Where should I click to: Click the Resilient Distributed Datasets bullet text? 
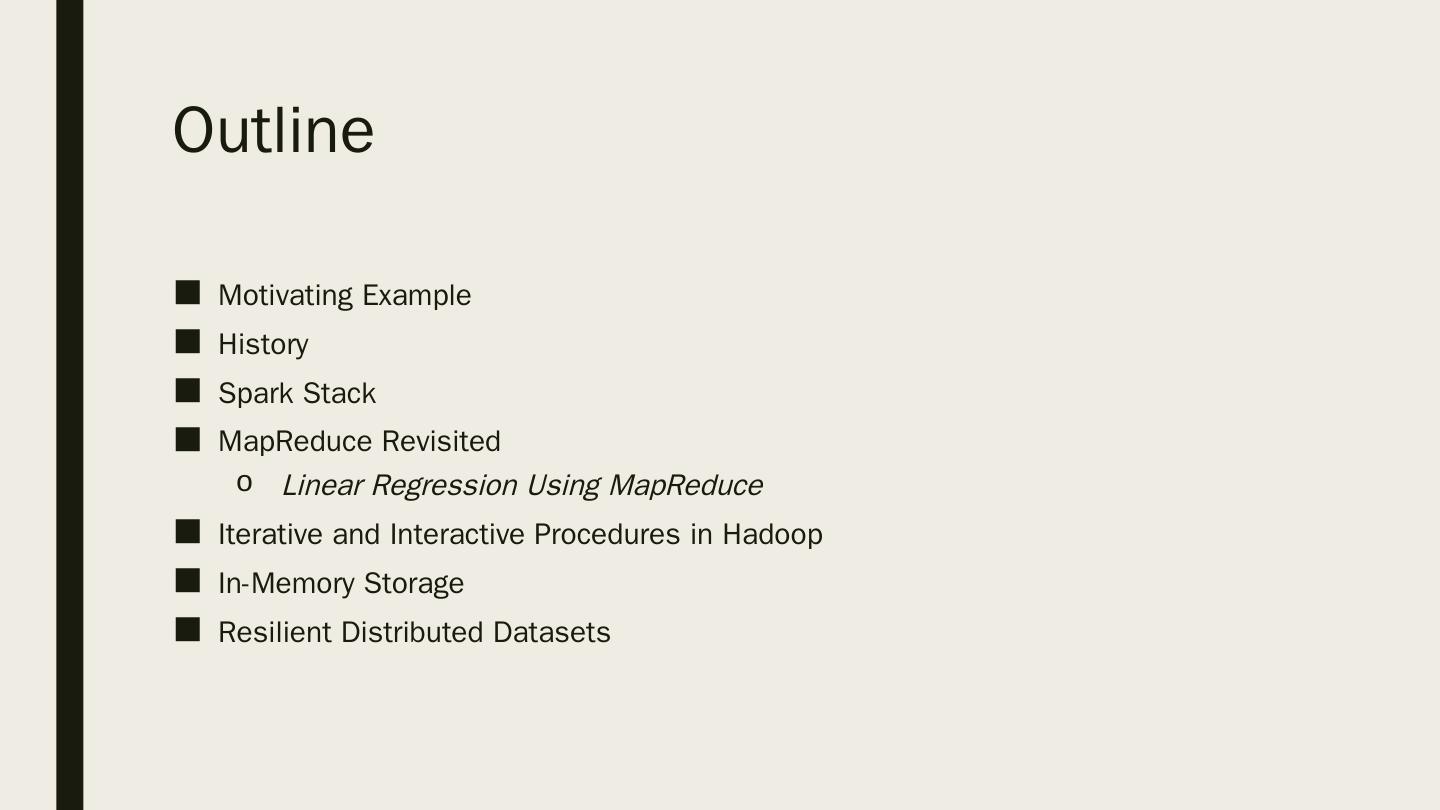click(414, 632)
